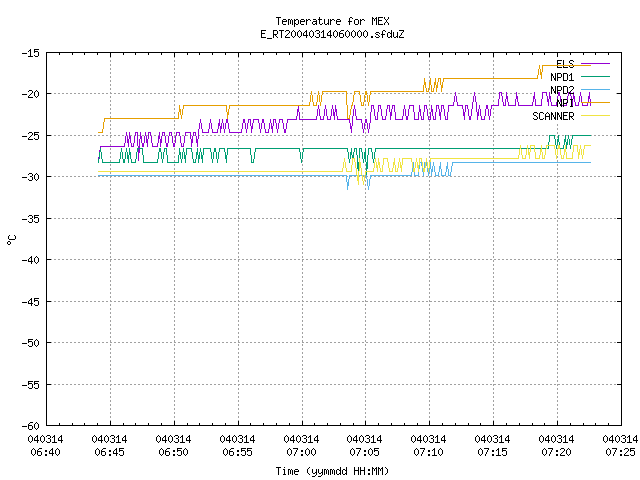Viewport: 640px width, 480px height.
Task: Click the -55 y-axis tick label
Action: pyautogui.click(x=31, y=384)
